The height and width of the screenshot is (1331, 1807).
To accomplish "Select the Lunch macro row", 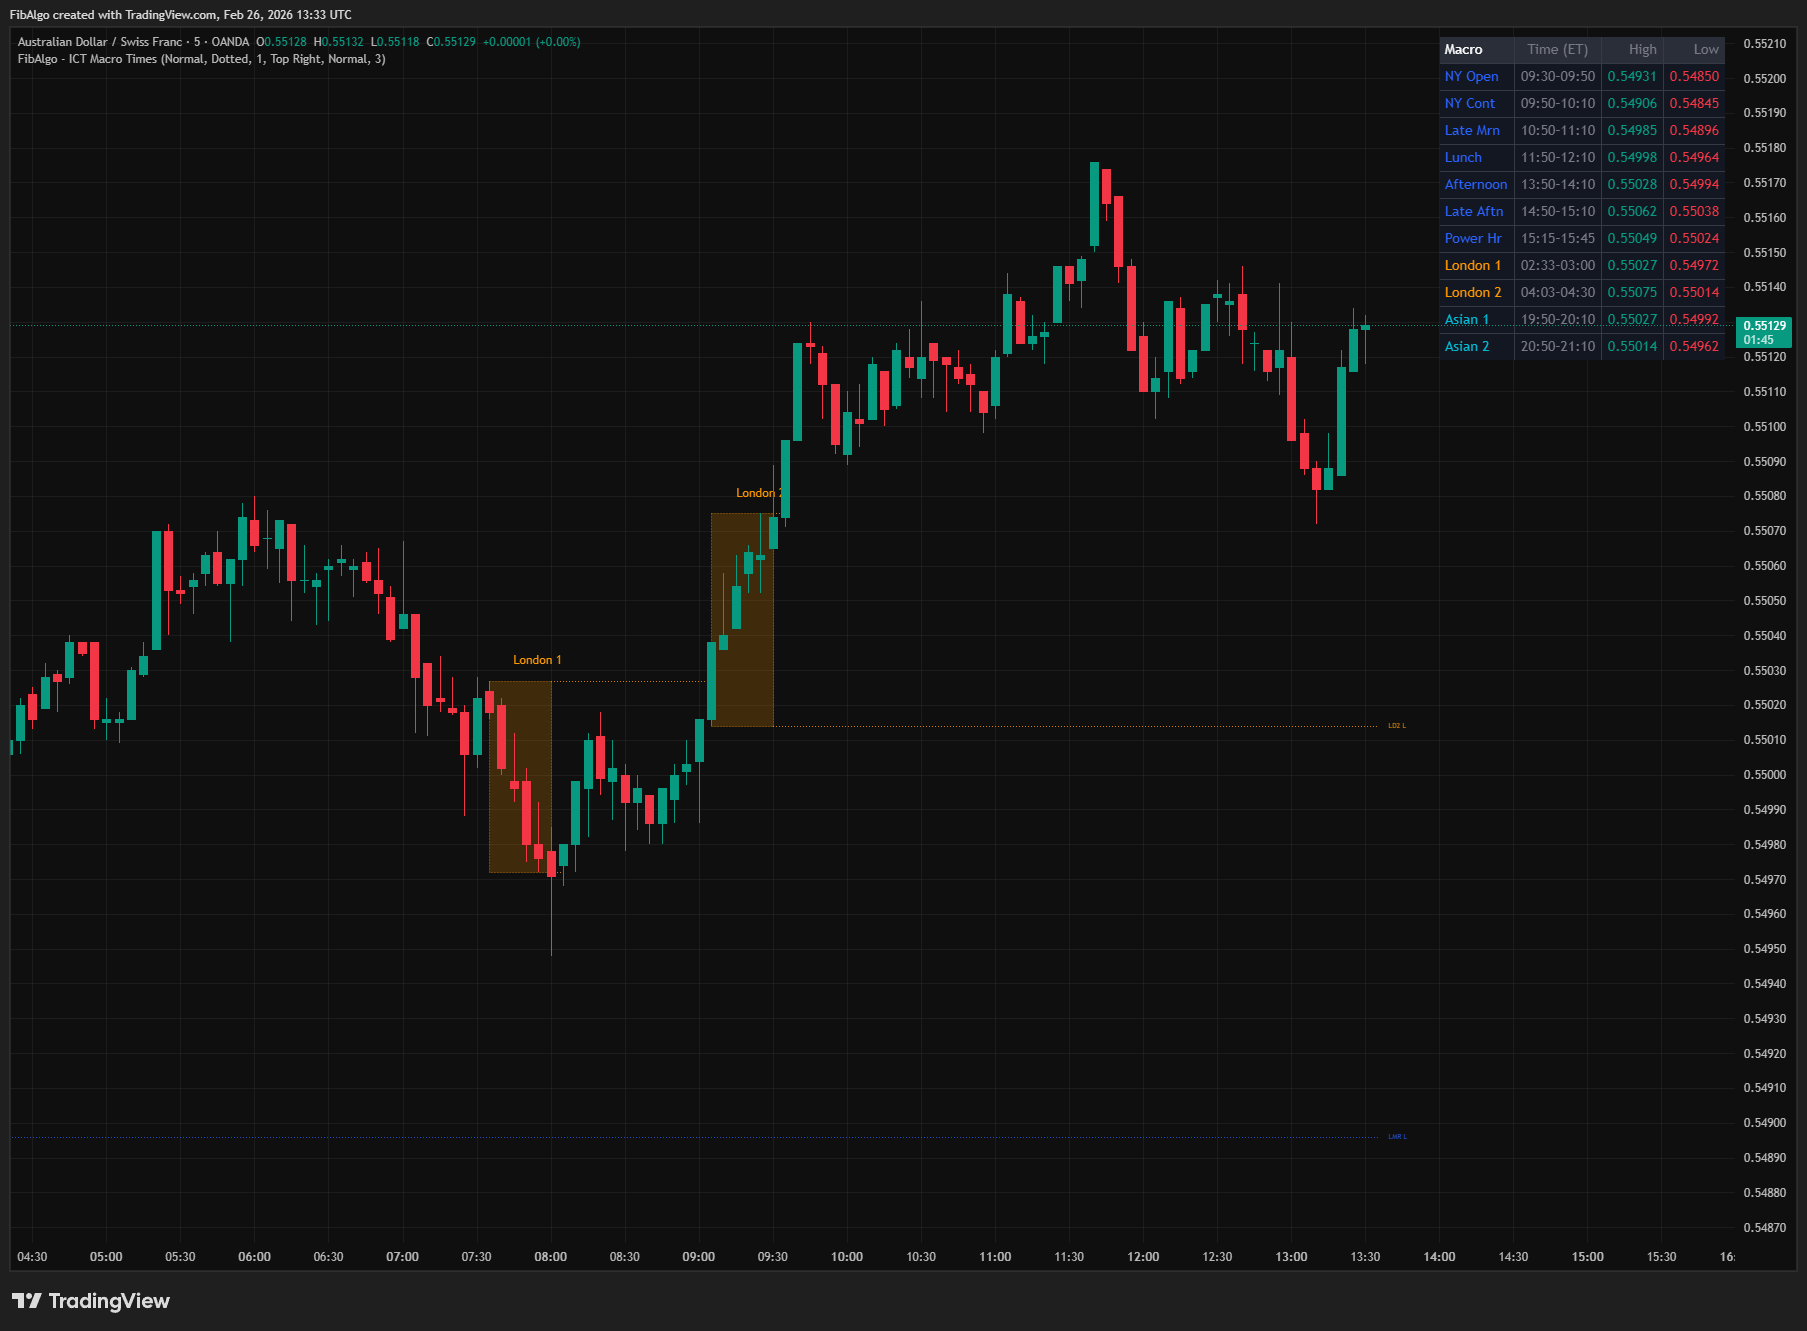I will click(x=1462, y=157).
